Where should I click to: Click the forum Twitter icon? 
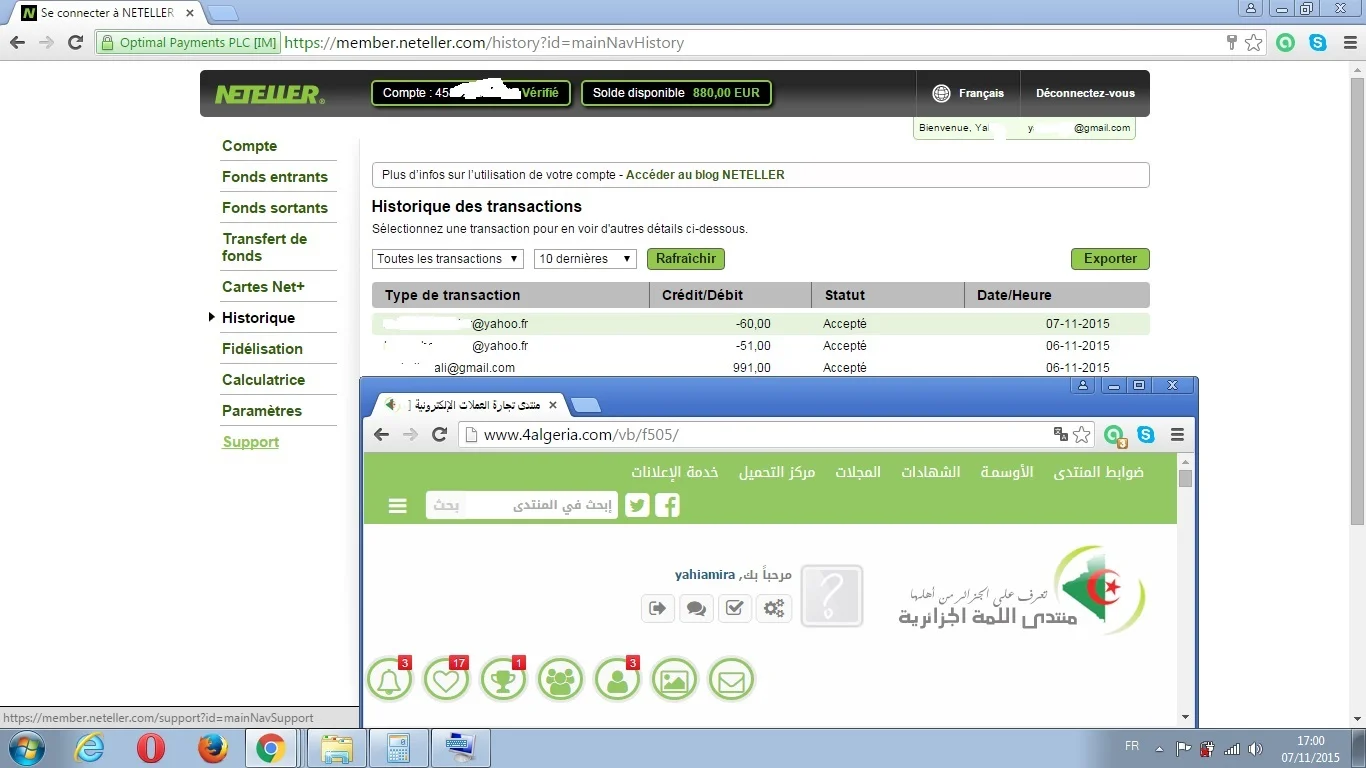[x=637, y=505]
